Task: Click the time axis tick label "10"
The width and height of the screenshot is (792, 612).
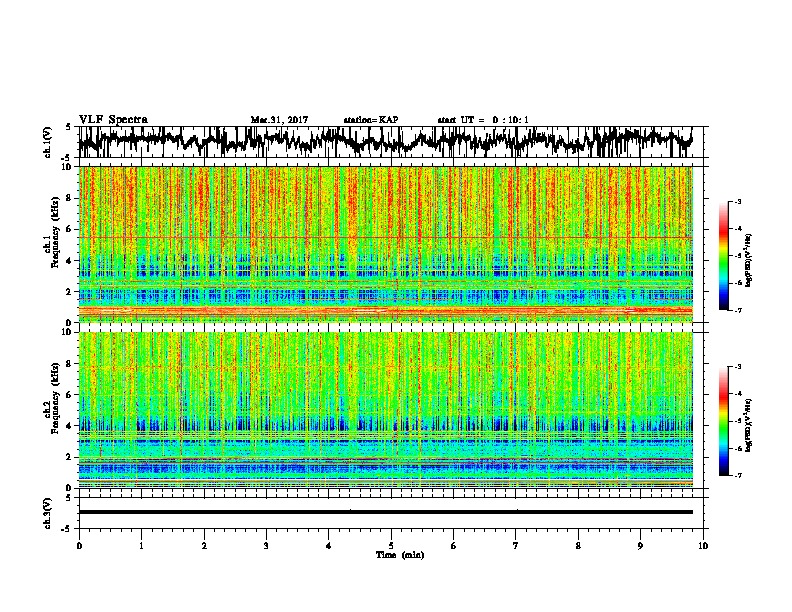Action: [703, 546]
